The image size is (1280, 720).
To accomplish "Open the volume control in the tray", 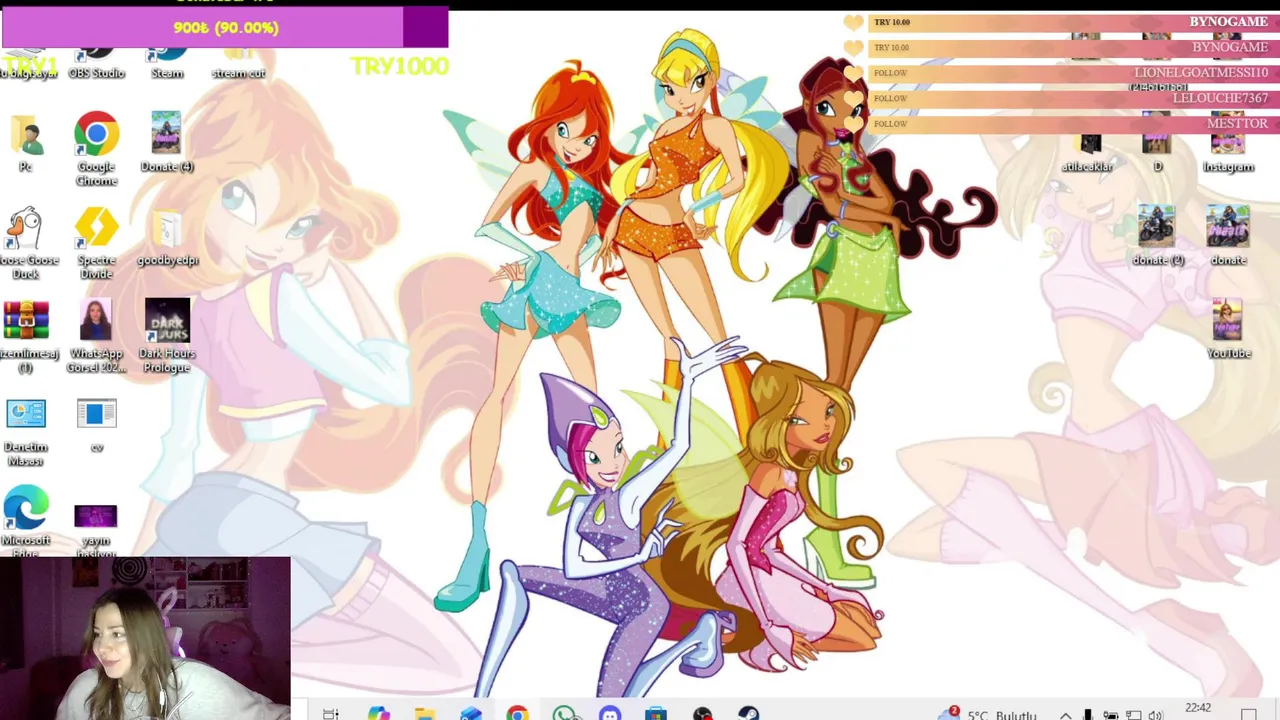I will coord(1156,714).
